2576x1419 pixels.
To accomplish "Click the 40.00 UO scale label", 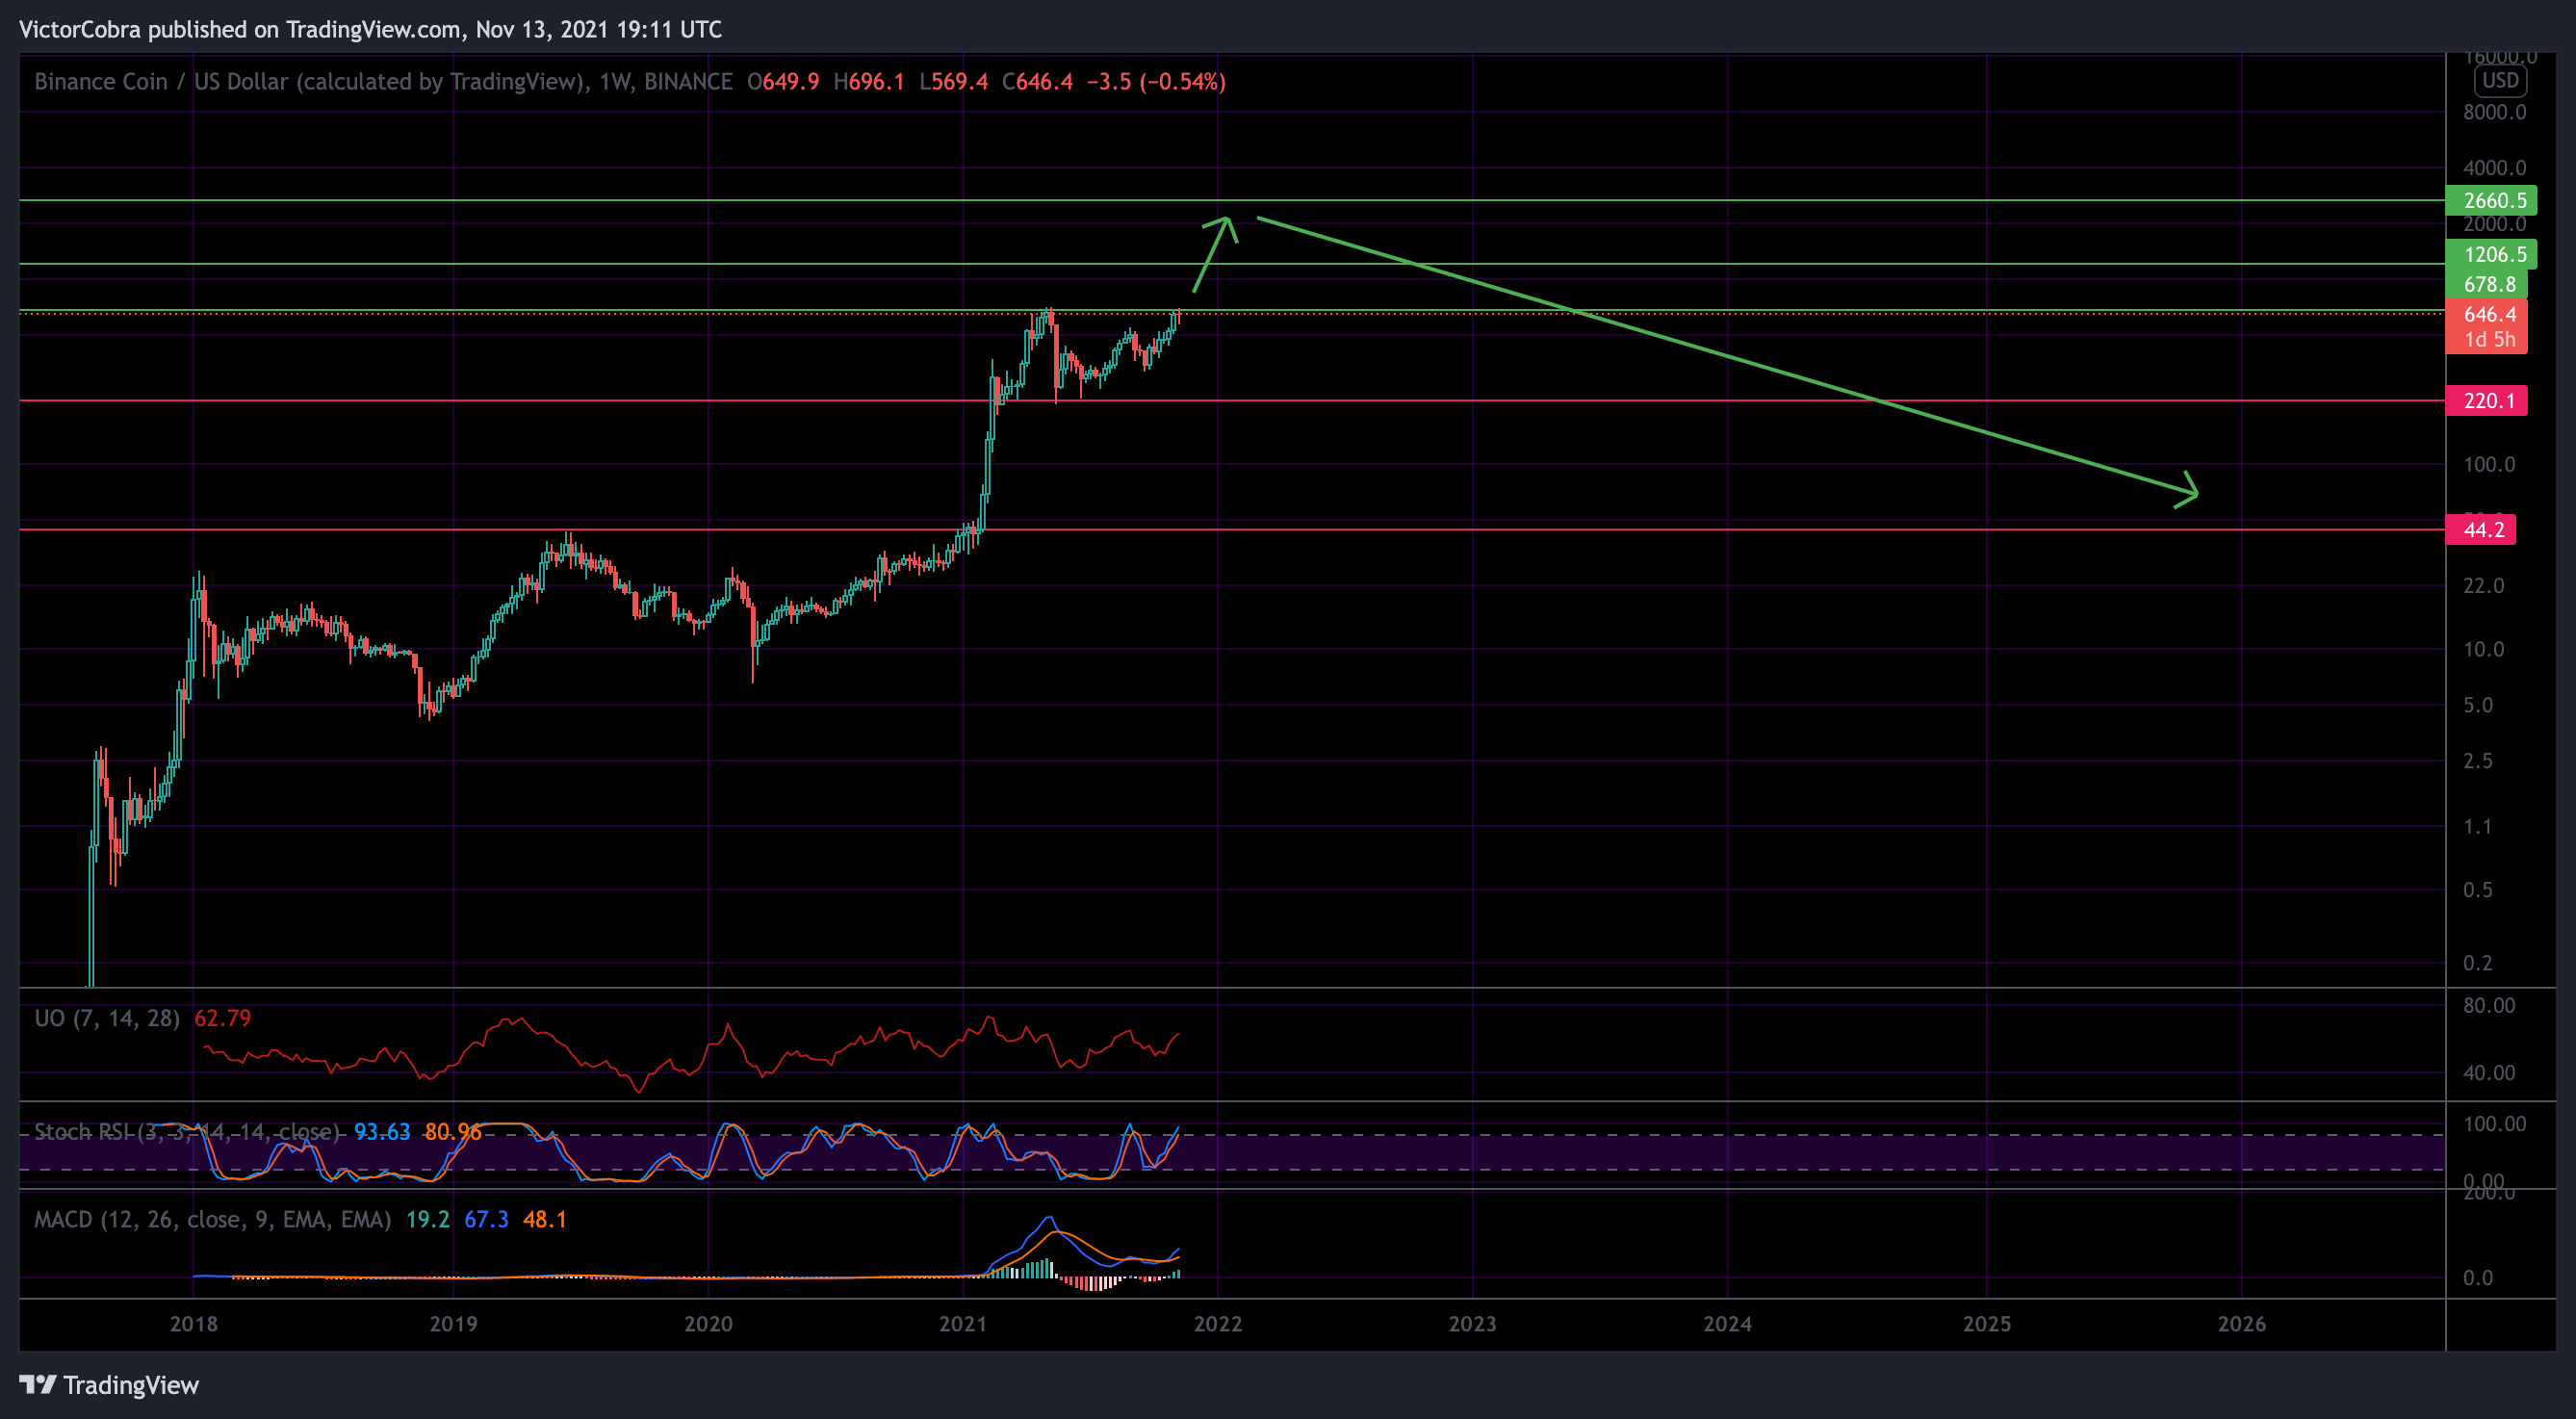I will pyautogui.click(x=2488, y=1073).
